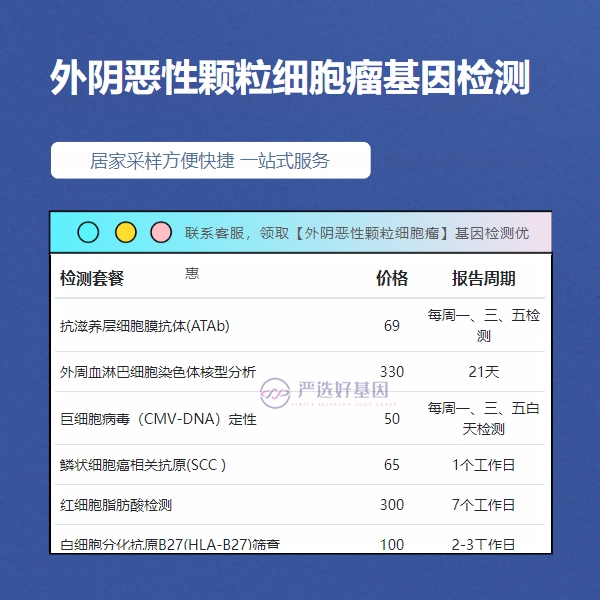Viewport: 600px width, 600px height.
Task: Click the 联系客服 promotion text
Action: click(357, 233)
